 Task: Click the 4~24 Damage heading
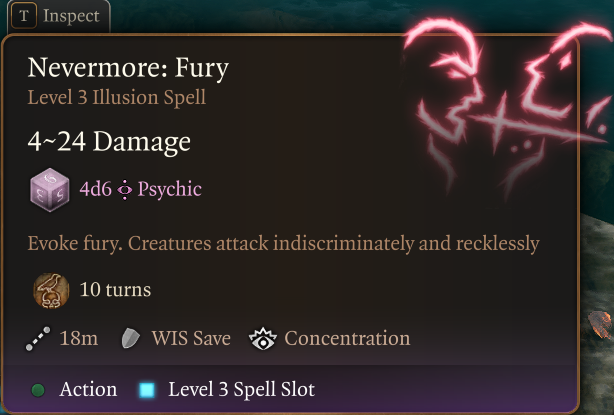click(x=109, y=141)
